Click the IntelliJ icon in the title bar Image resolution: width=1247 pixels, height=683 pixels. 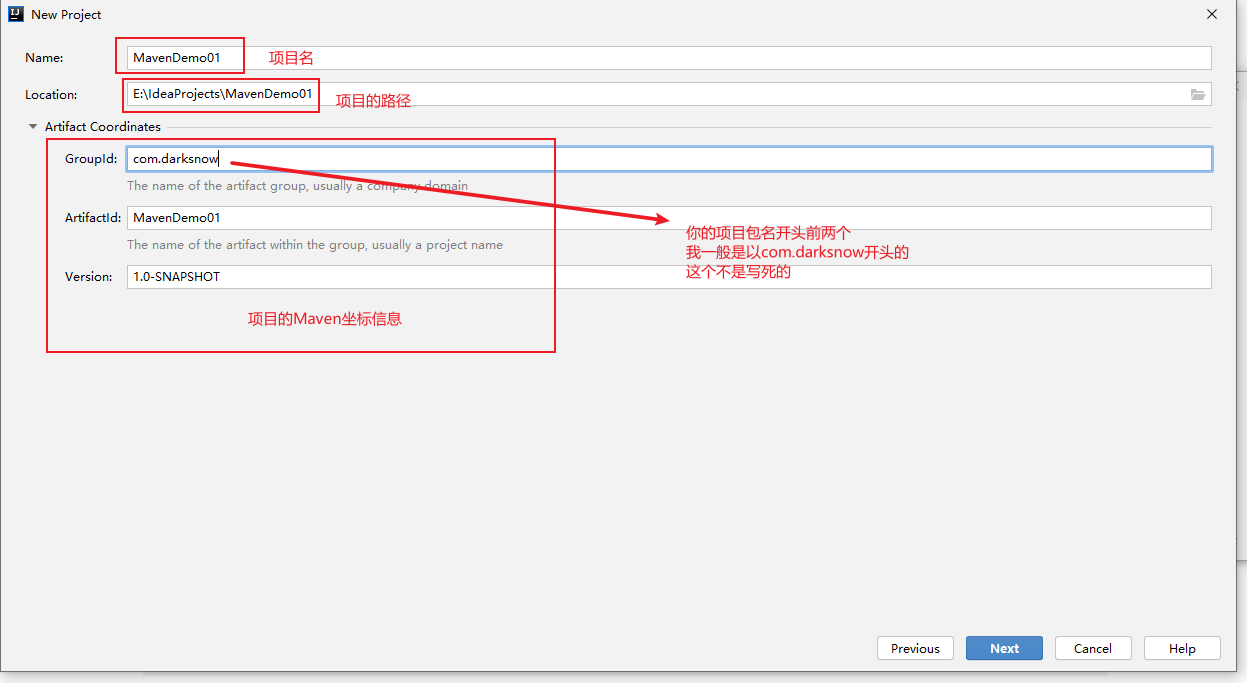16,14
